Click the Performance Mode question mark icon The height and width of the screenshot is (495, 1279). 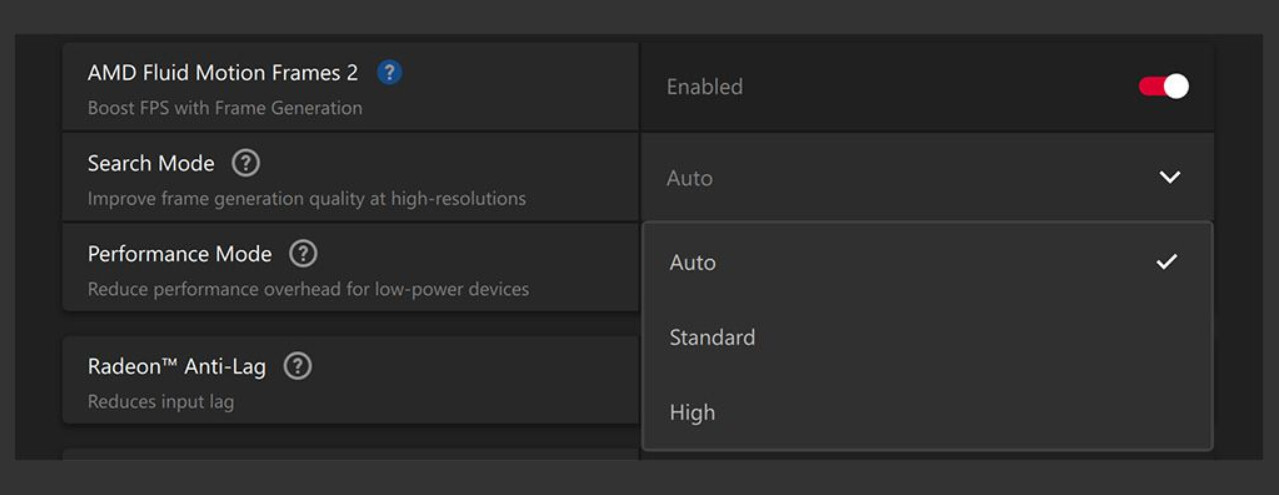(303, 254)
